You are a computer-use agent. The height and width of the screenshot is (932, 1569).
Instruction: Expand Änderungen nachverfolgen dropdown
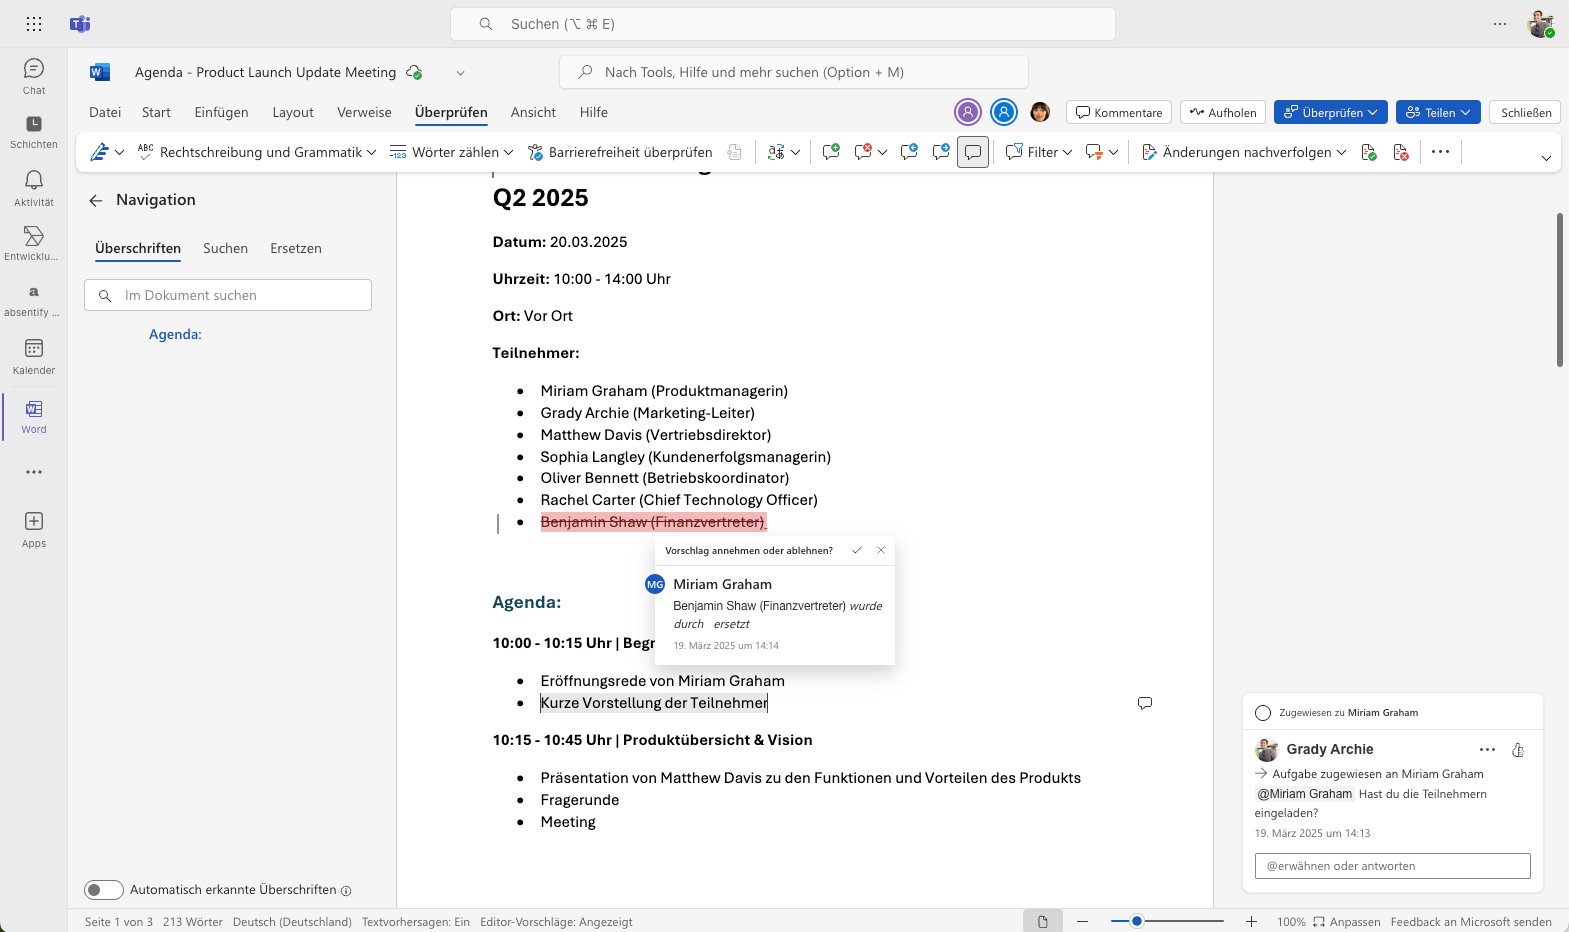point(1341,152)
